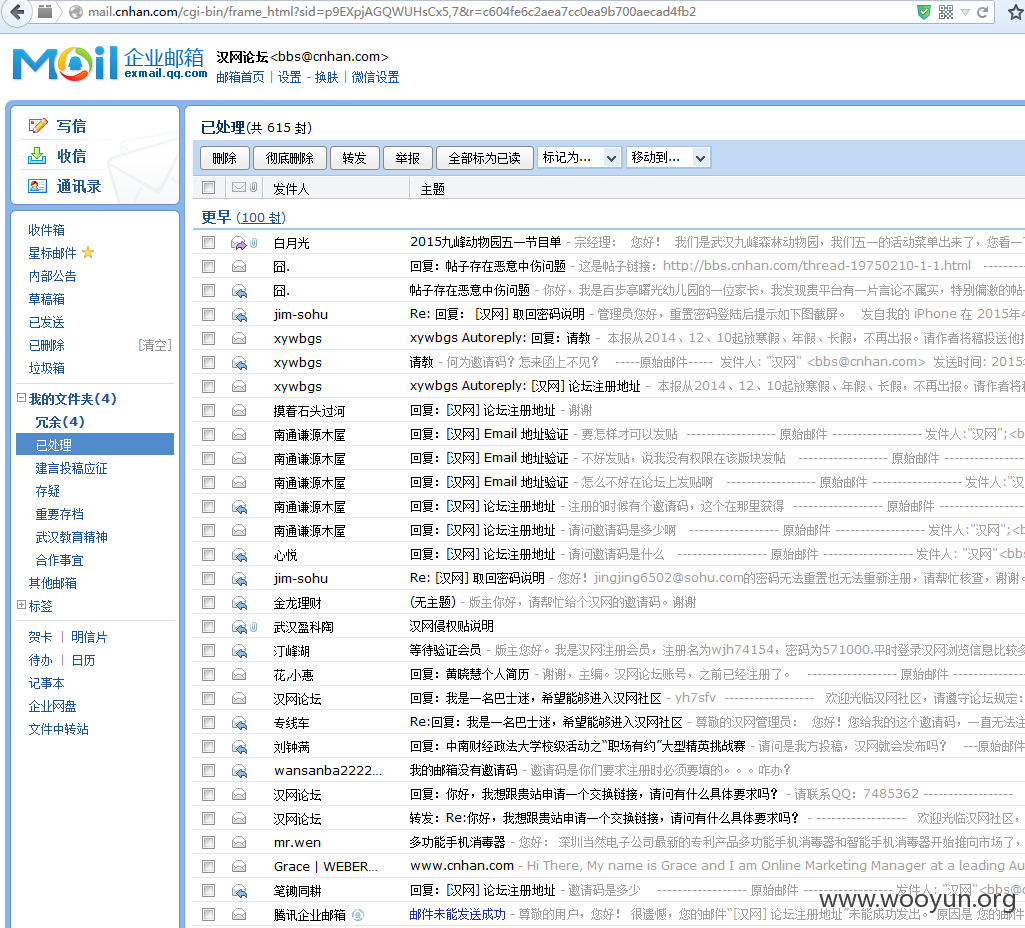
Task: Open address bar dropdown arrow
Action: [965, 12]
